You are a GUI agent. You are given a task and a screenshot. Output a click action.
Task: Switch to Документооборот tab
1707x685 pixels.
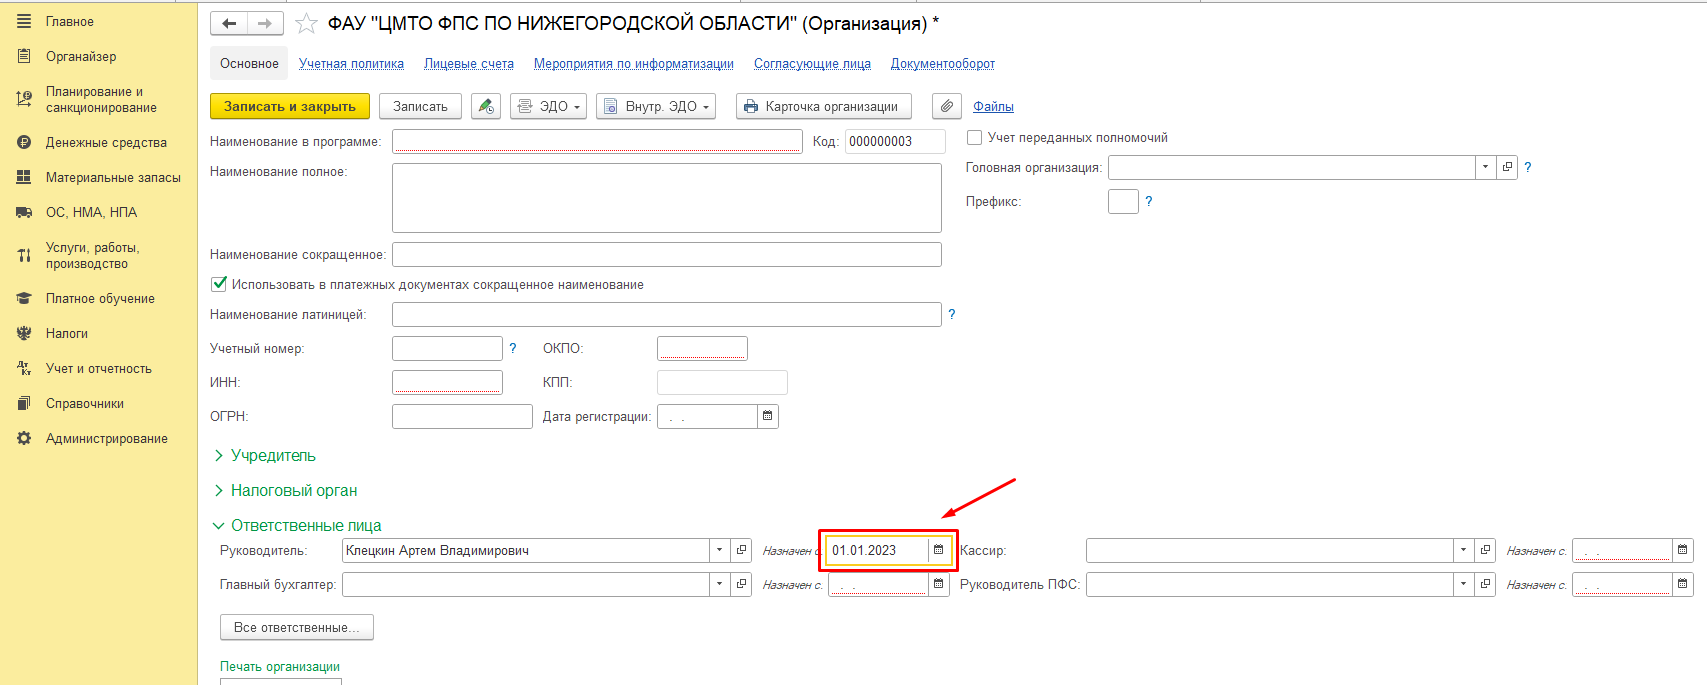point(943,64)
